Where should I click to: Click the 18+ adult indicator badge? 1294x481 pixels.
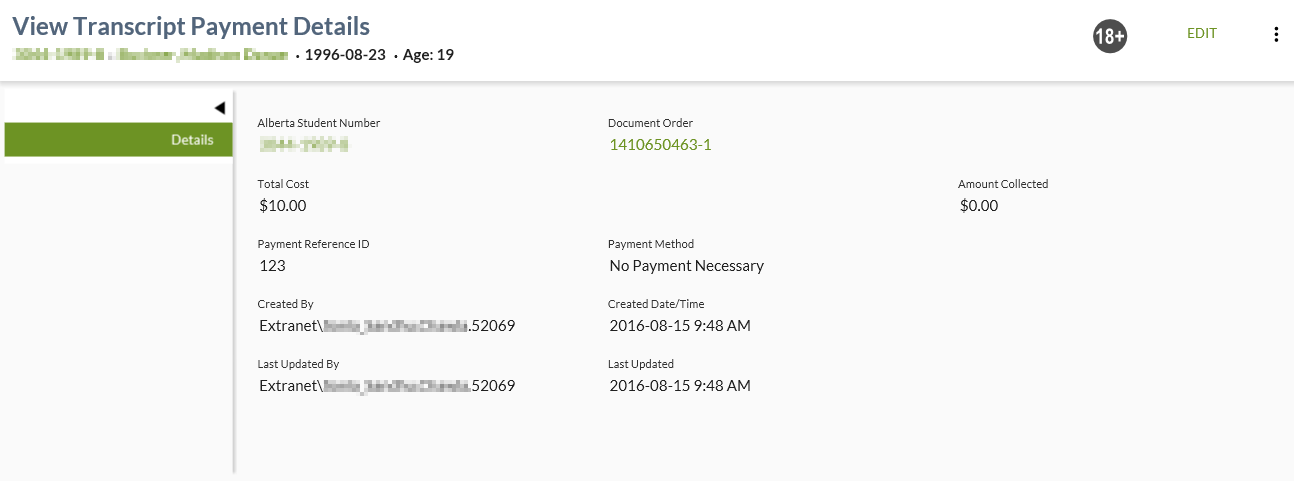click(1109, 36)
